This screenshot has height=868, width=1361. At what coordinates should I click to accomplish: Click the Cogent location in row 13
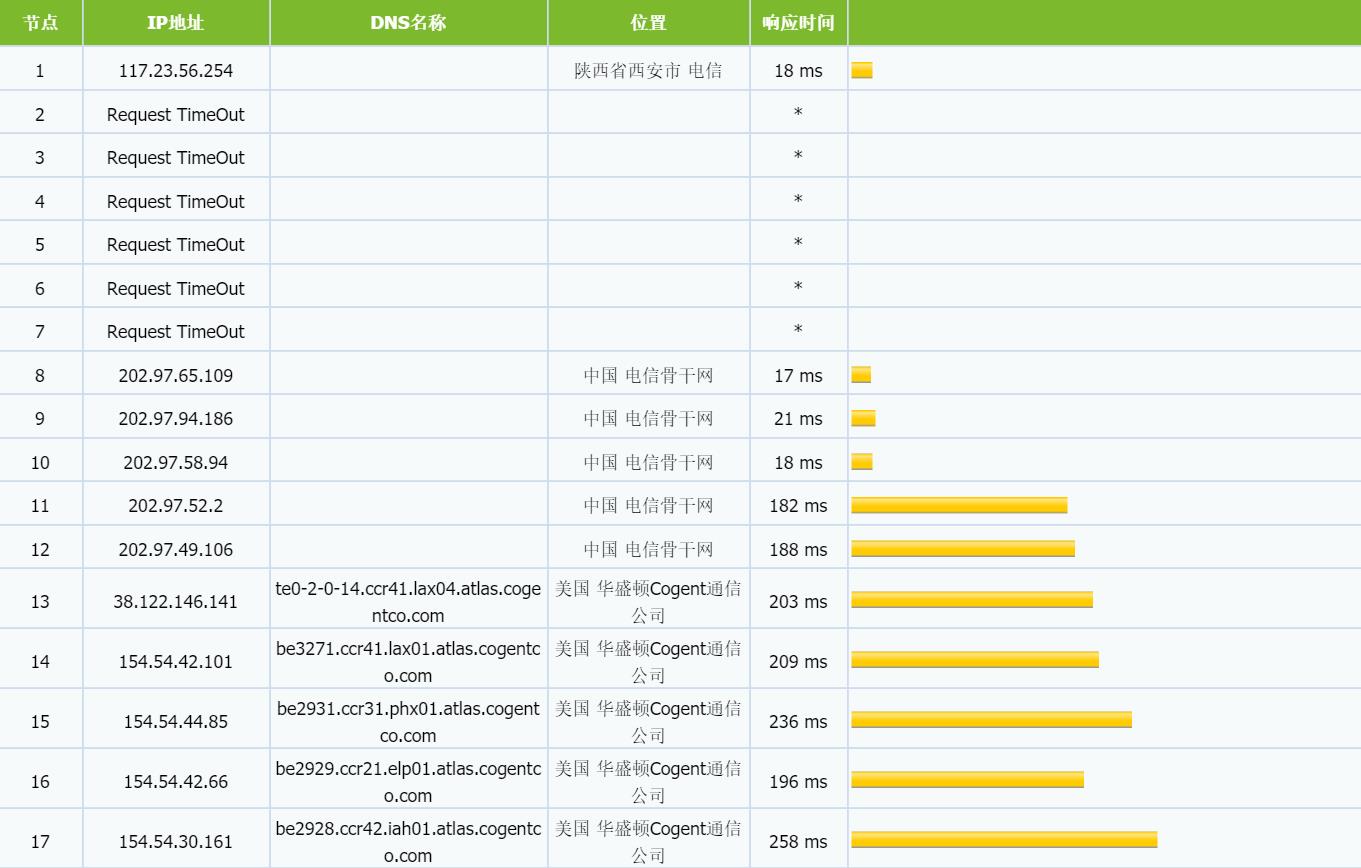(x=648, y=602)
